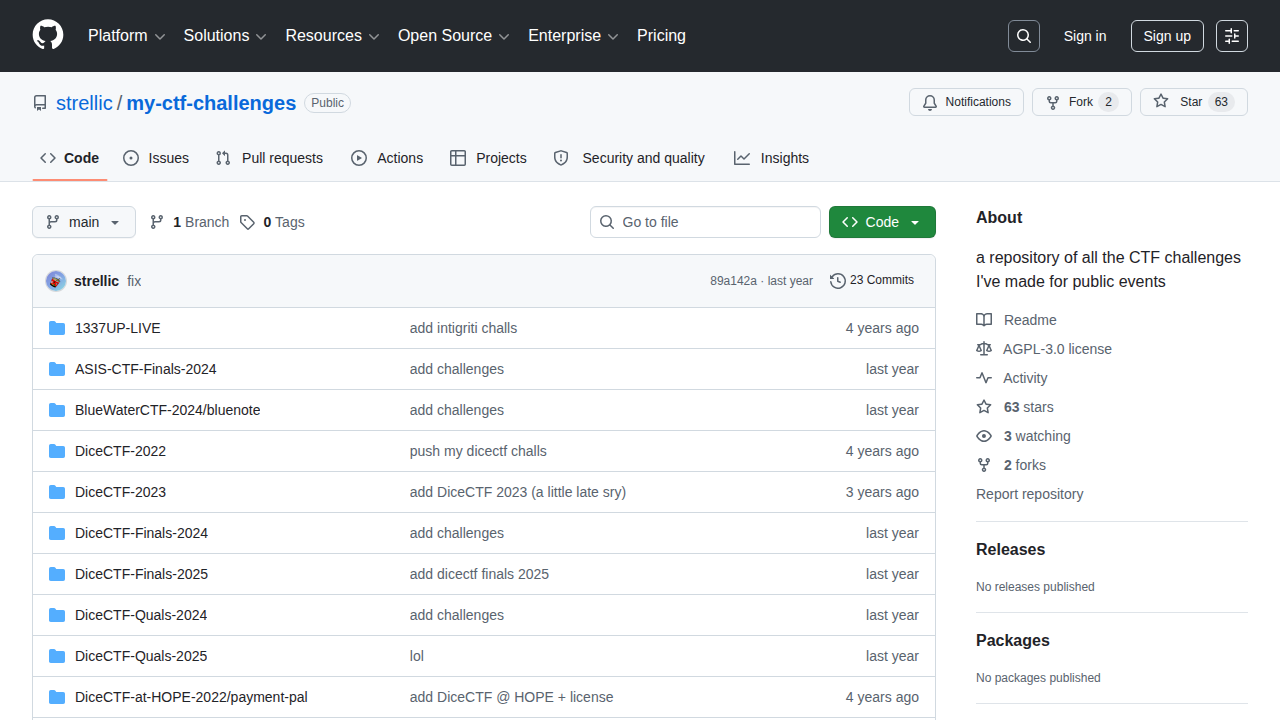Image resolution: width=1280 pixels, height=720 pixels.
Task: View the 63 stars link
Action: click(x=1015, y=407)
